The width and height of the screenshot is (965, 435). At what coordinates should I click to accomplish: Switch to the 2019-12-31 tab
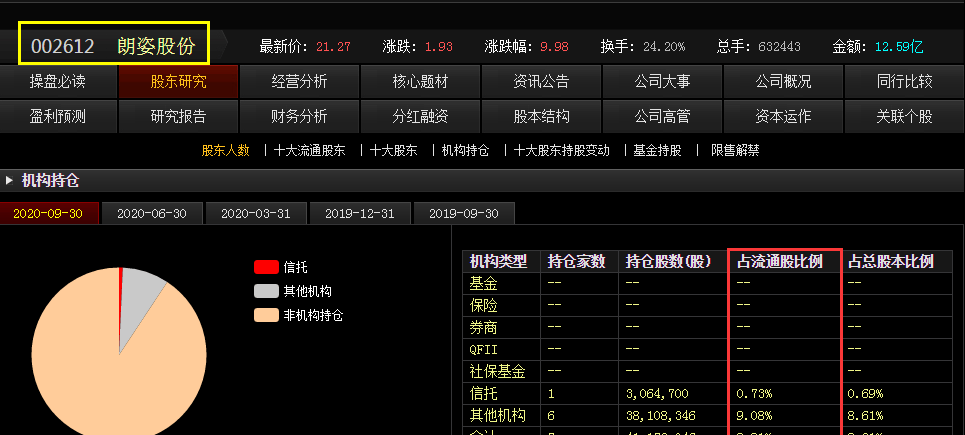[359, 214]
